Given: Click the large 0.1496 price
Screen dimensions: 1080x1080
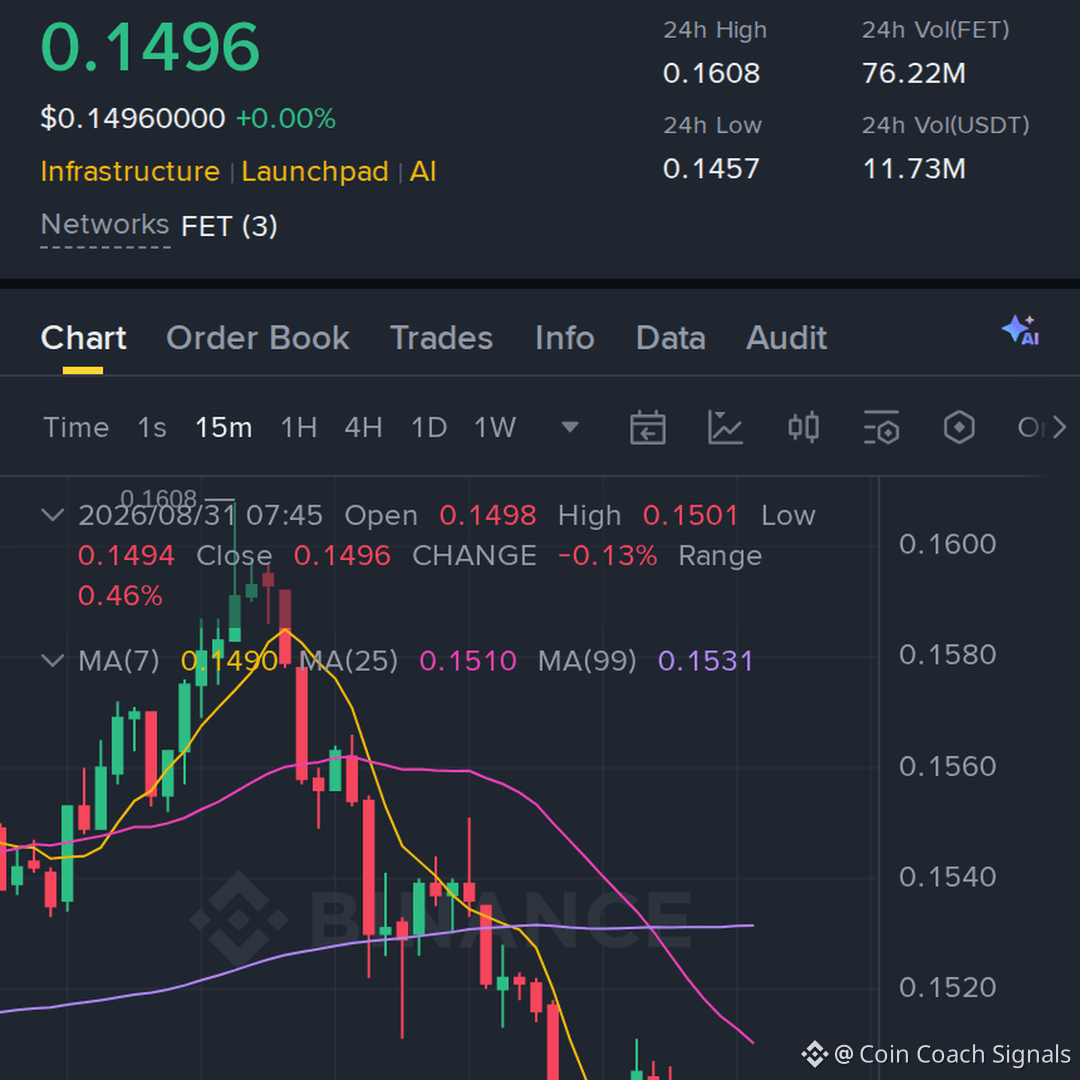Looking at the screenshot, I should (x=150, y=48).
